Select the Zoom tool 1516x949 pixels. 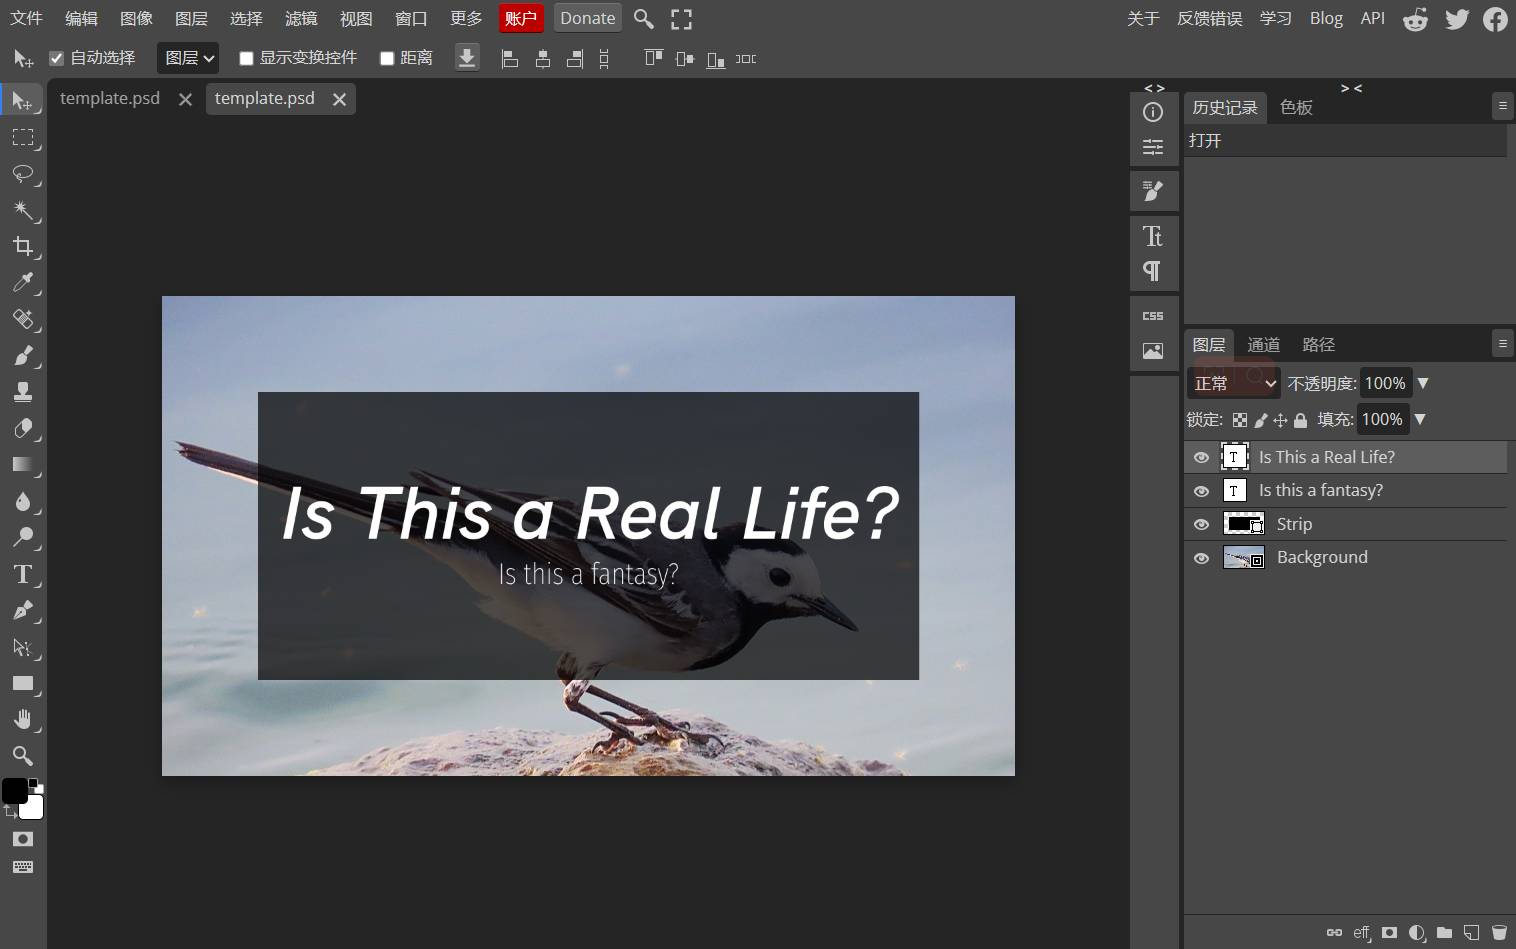point(22,756)
